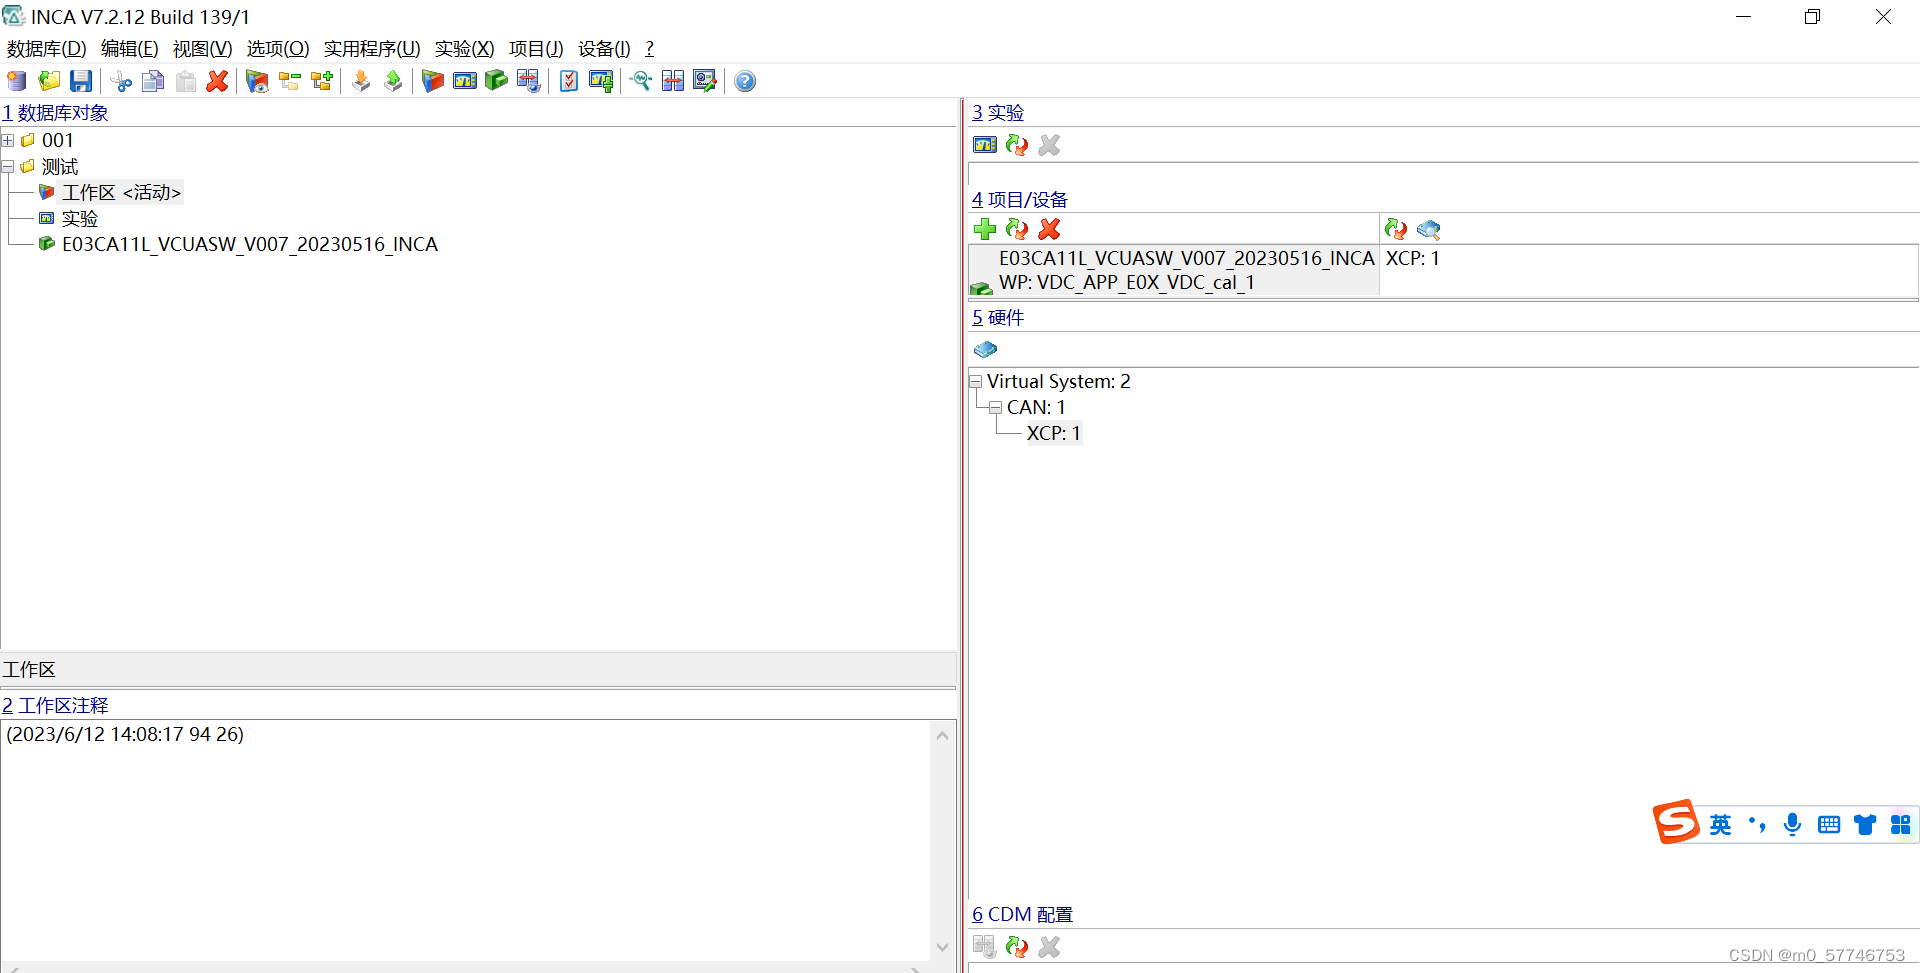Screen dimensions: 1920x973
Task: Click the hardware search icon next to XCP refresh
Action: pos(1429,229)
